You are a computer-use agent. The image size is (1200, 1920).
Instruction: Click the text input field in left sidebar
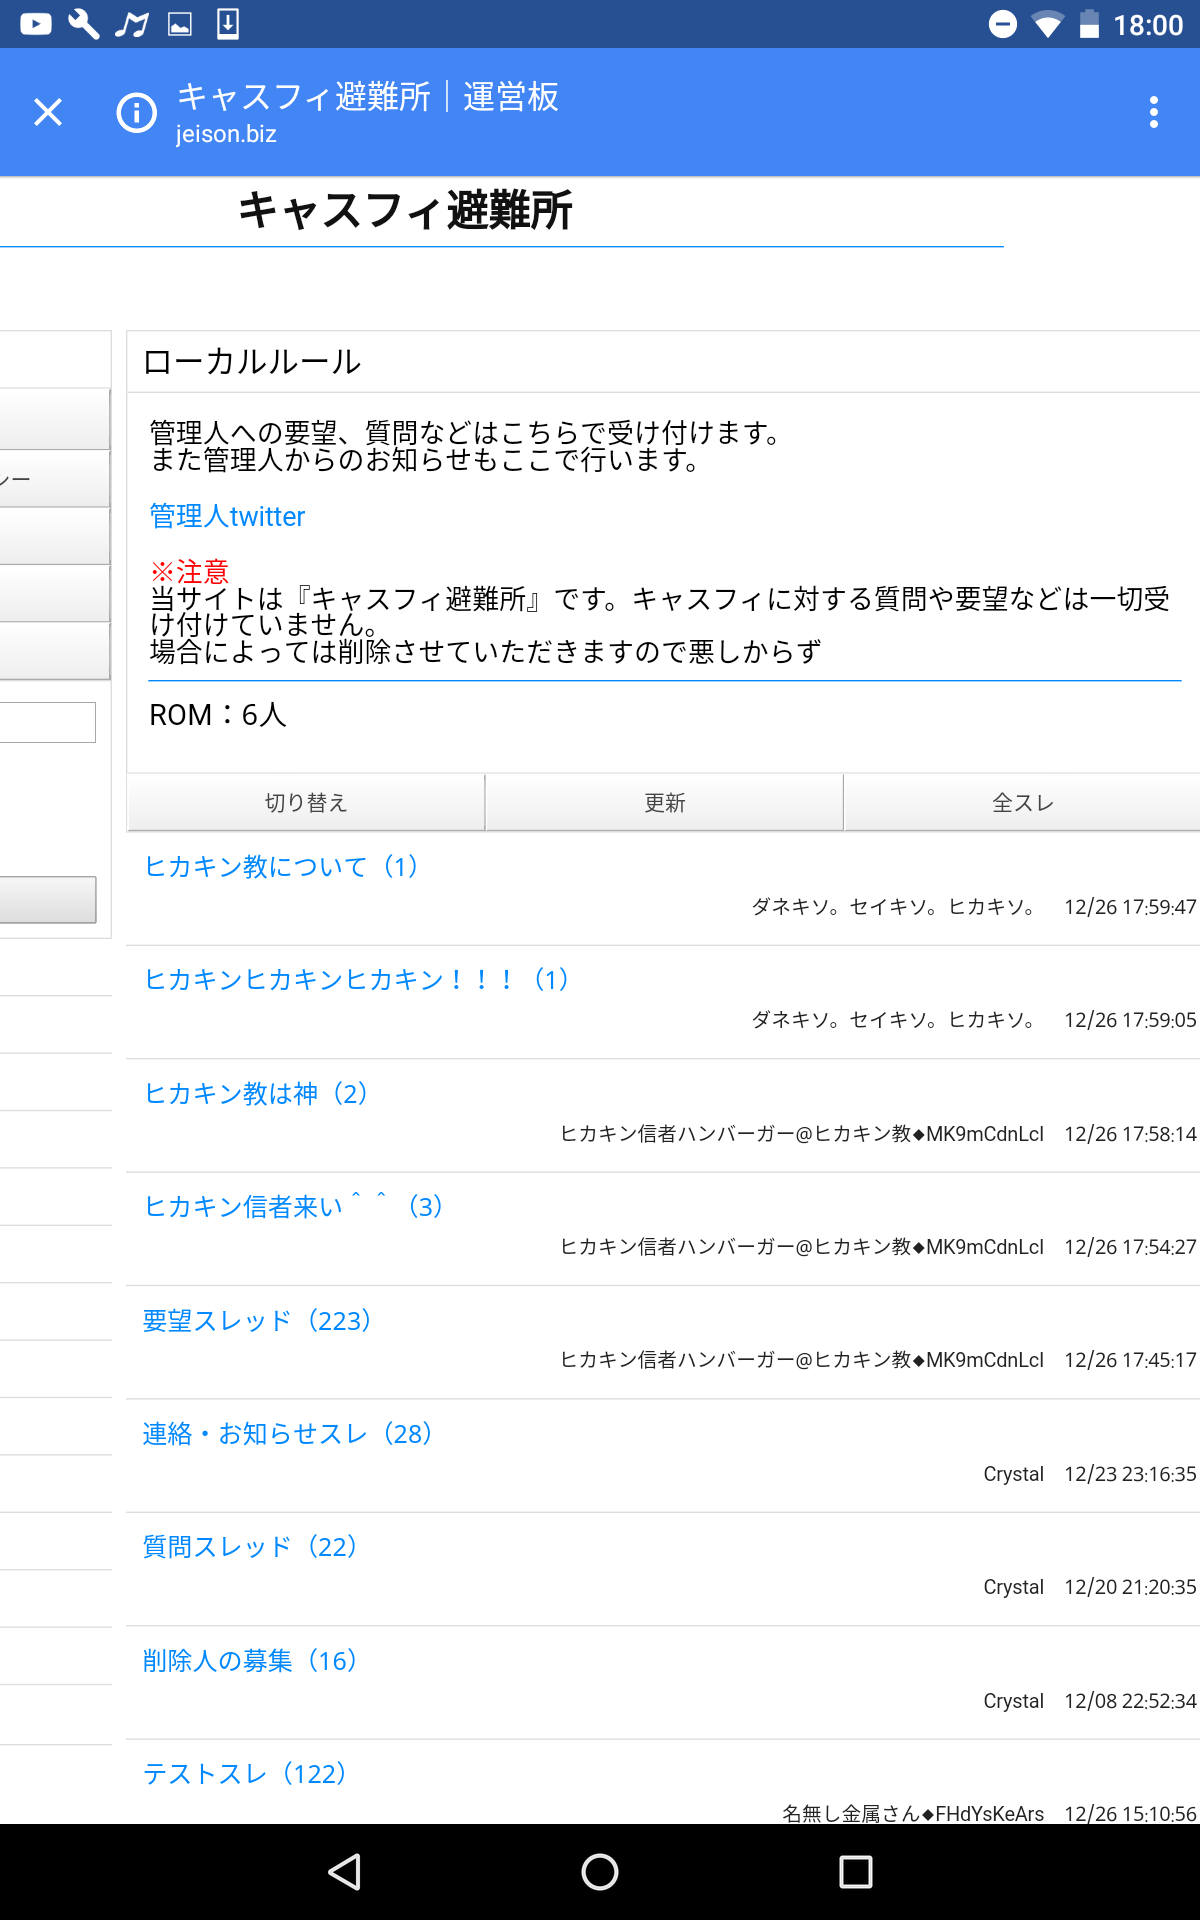click(x=48, y=722)
